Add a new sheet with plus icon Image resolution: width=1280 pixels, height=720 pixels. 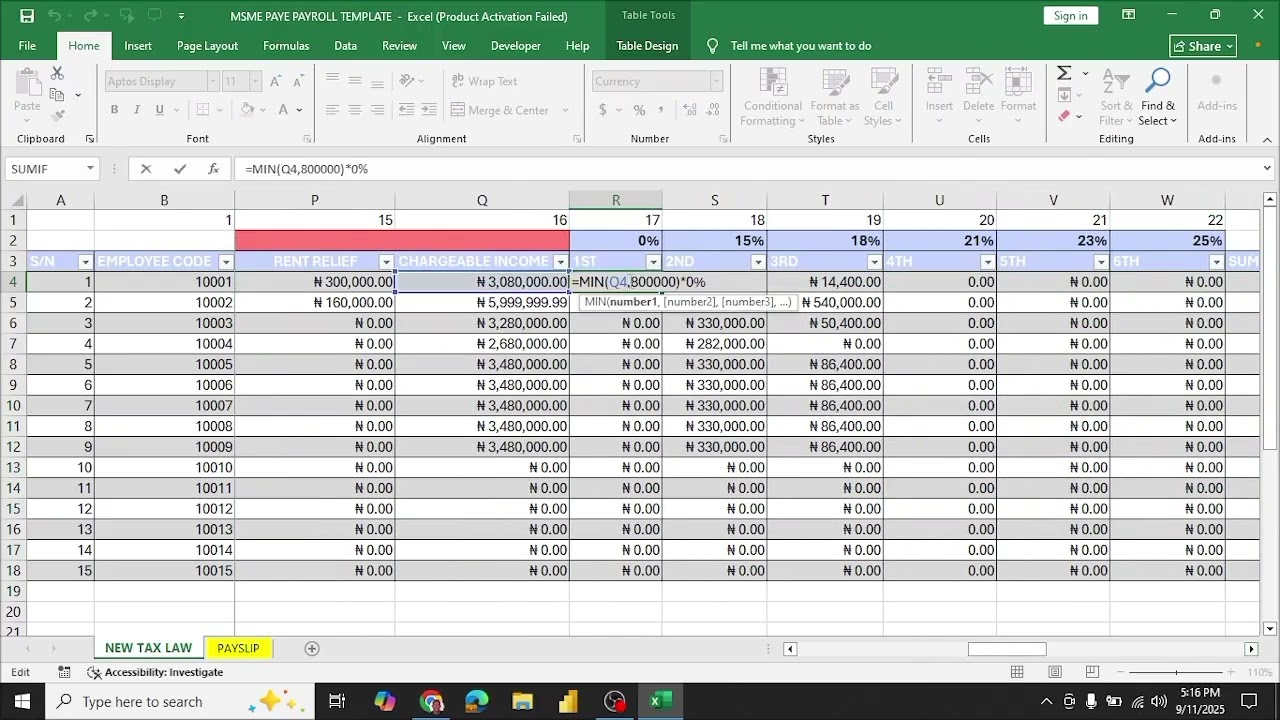pyautogui.click(x=312, y=648)
